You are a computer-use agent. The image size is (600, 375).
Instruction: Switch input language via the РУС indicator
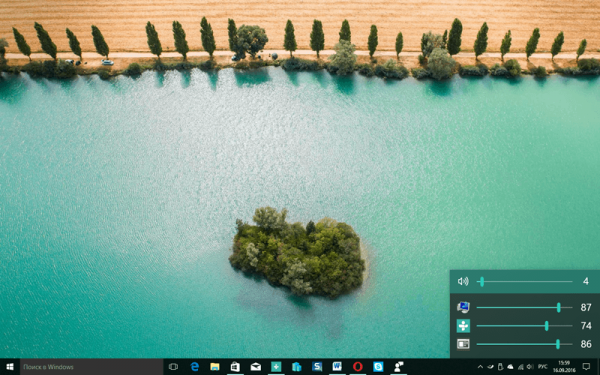pyautogui.click(x=543, y=367)
